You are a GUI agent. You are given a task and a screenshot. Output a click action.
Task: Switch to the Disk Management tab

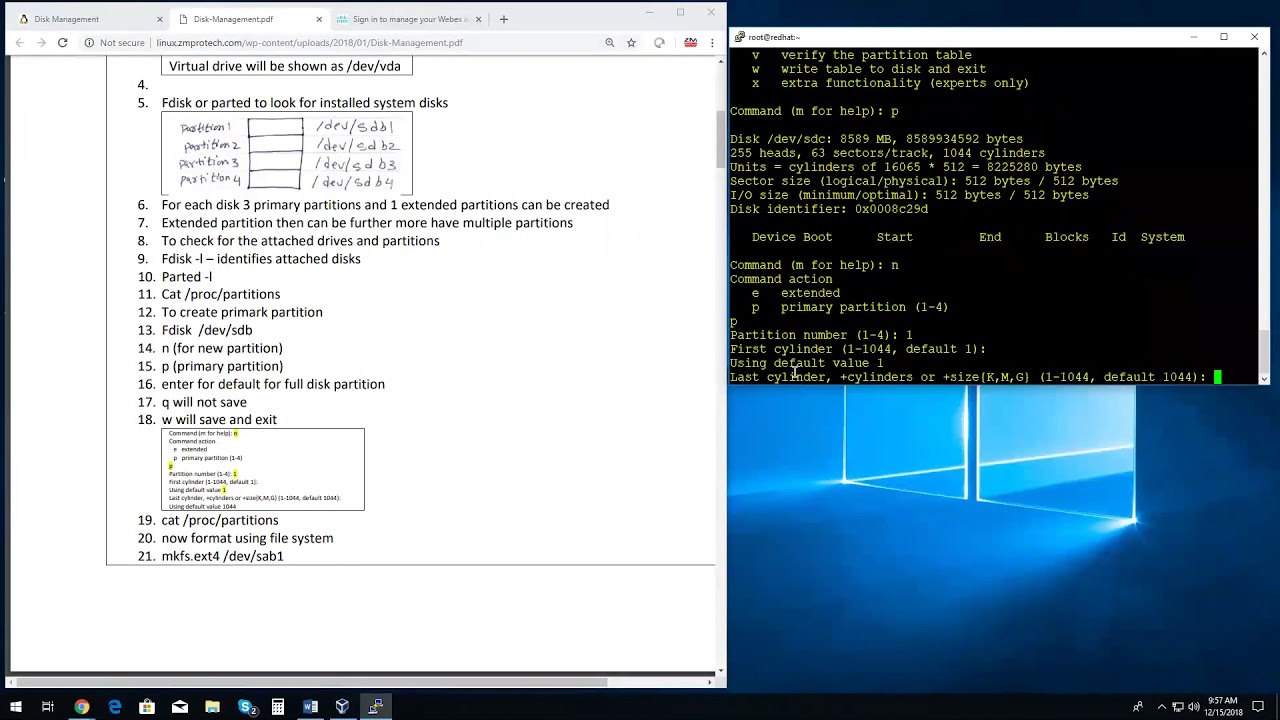pos(88,19)
